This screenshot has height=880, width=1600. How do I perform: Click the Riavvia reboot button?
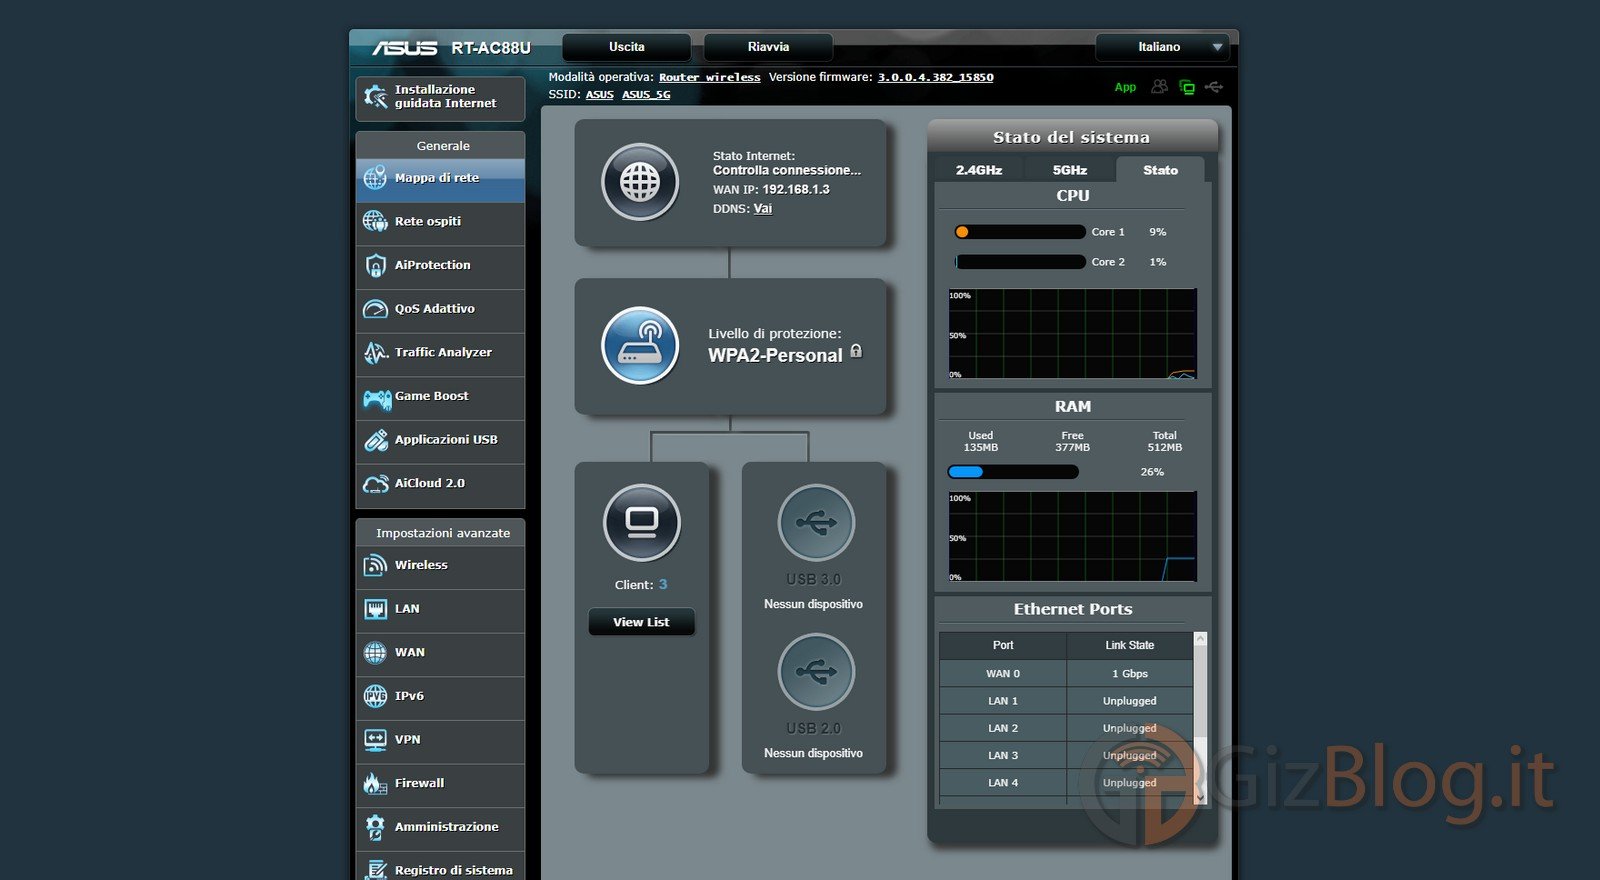[x=768, y=47]
